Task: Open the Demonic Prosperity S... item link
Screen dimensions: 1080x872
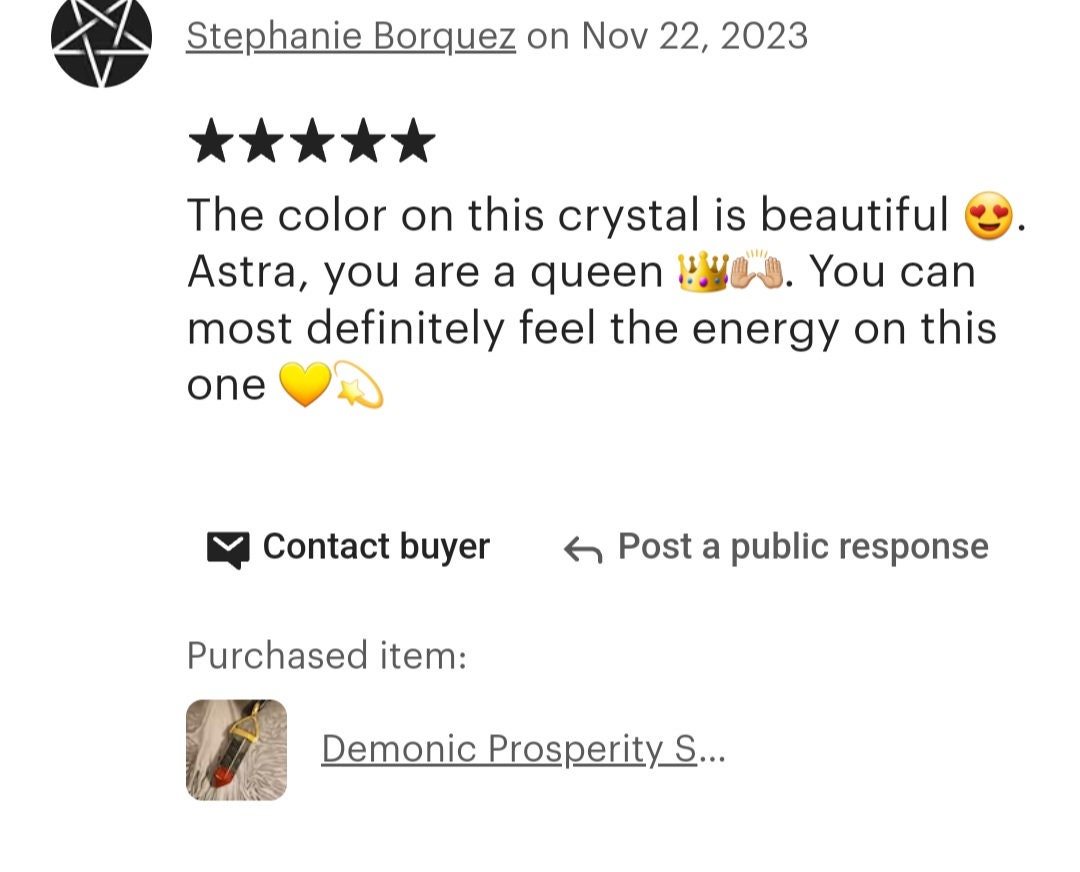Action: pos(523,749)
